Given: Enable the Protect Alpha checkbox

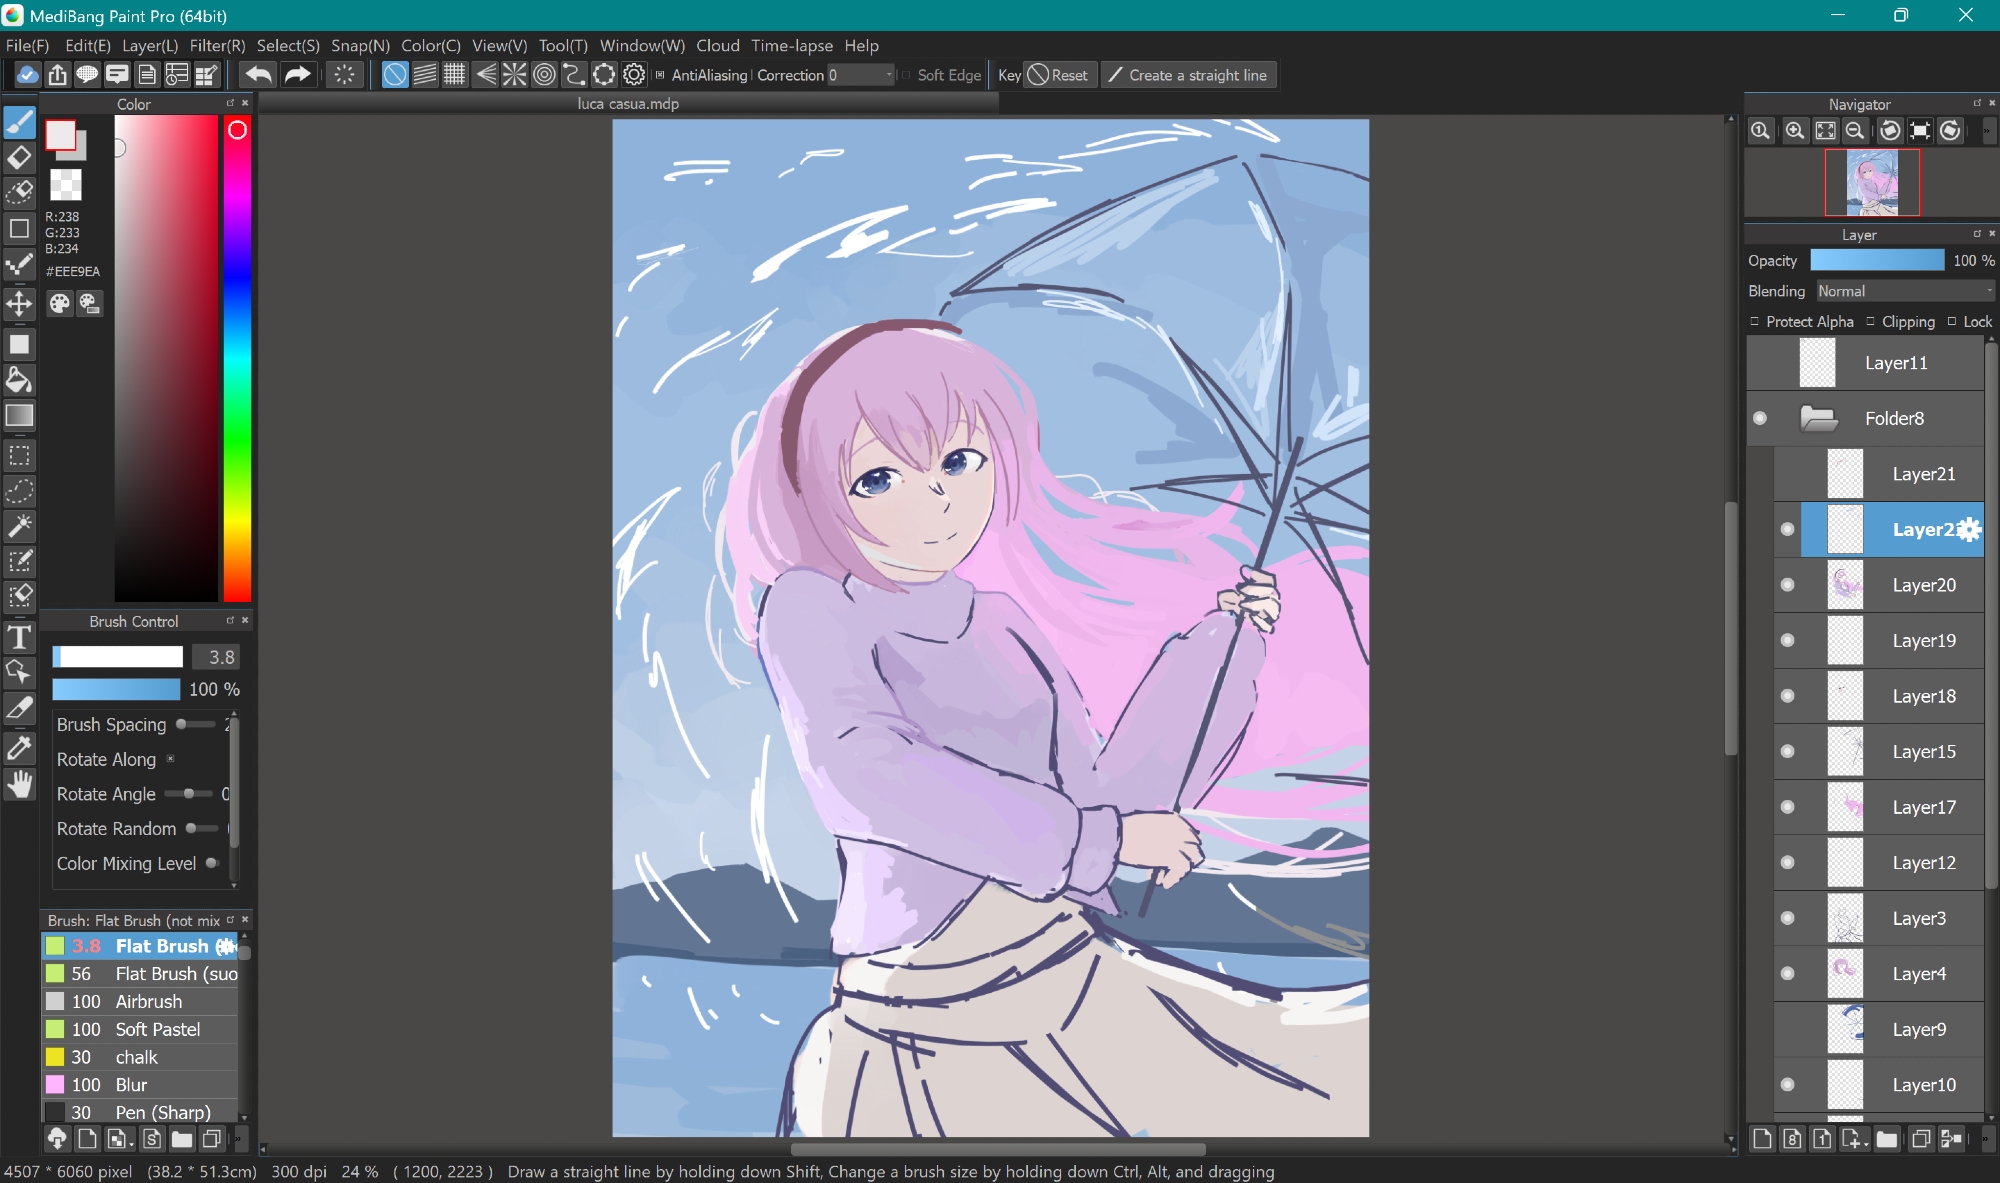Looking at the screenshot, I should point(1755,321).
